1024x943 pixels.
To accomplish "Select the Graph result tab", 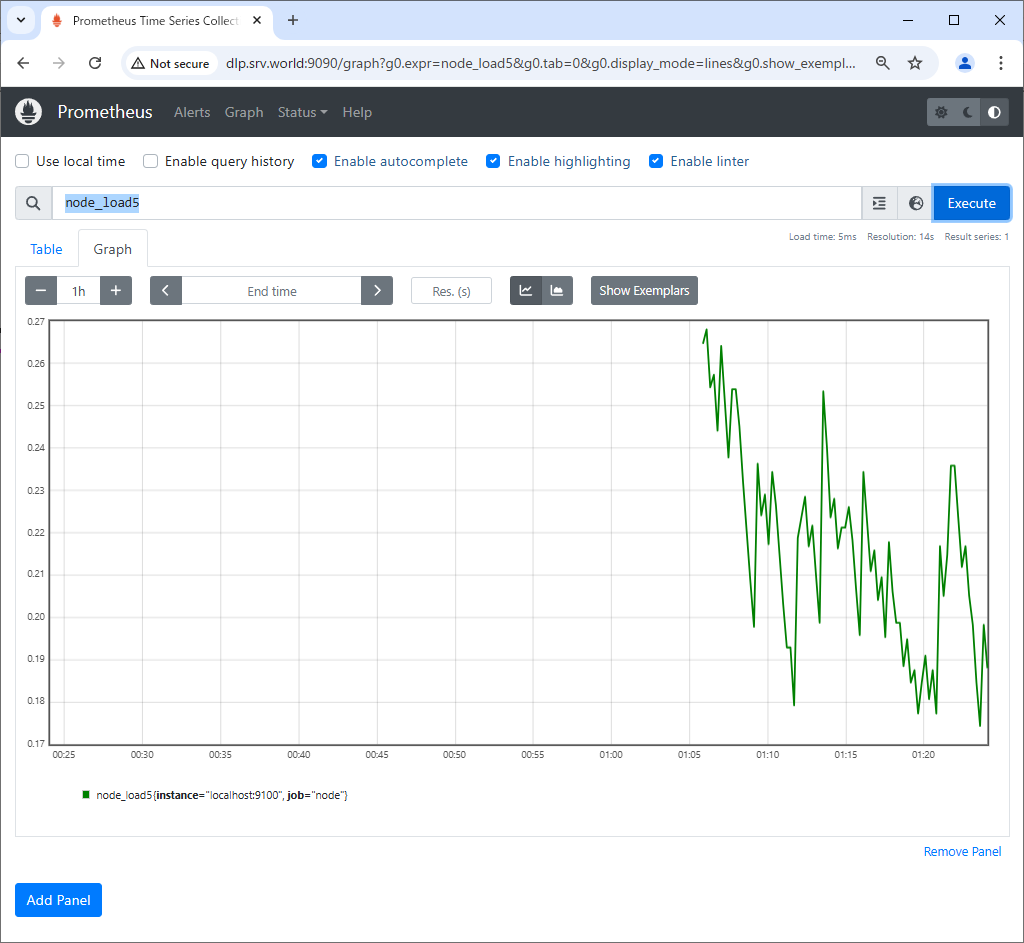I will [x=112, y=249].
